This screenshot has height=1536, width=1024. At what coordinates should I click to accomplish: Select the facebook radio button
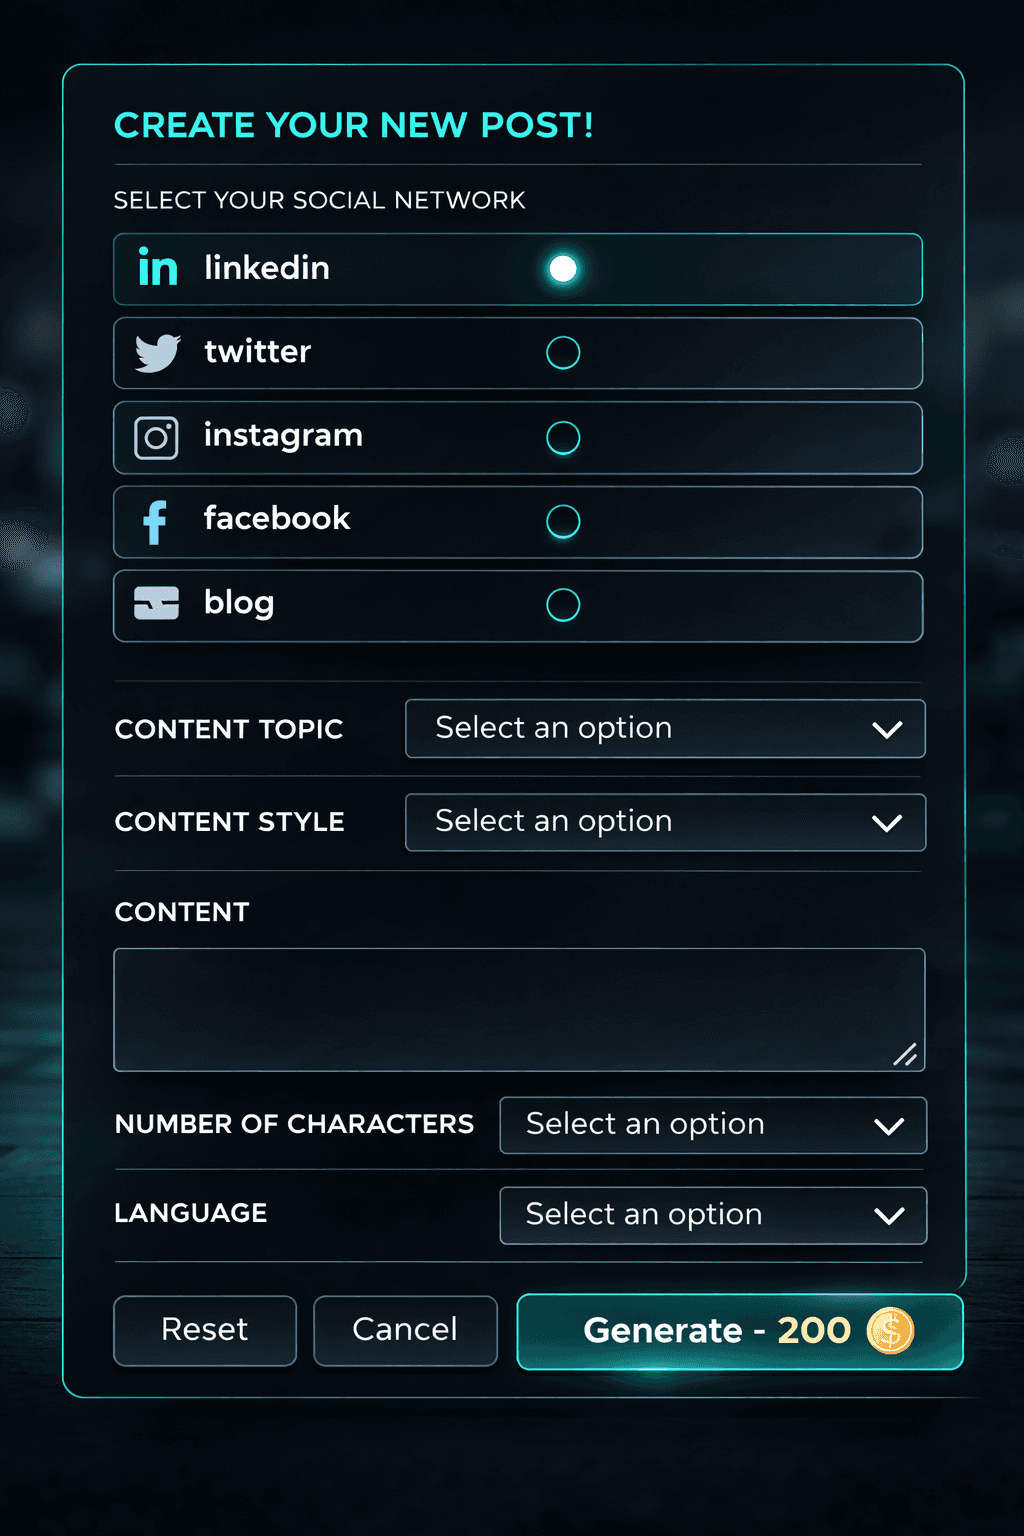(x=563, y=521)
